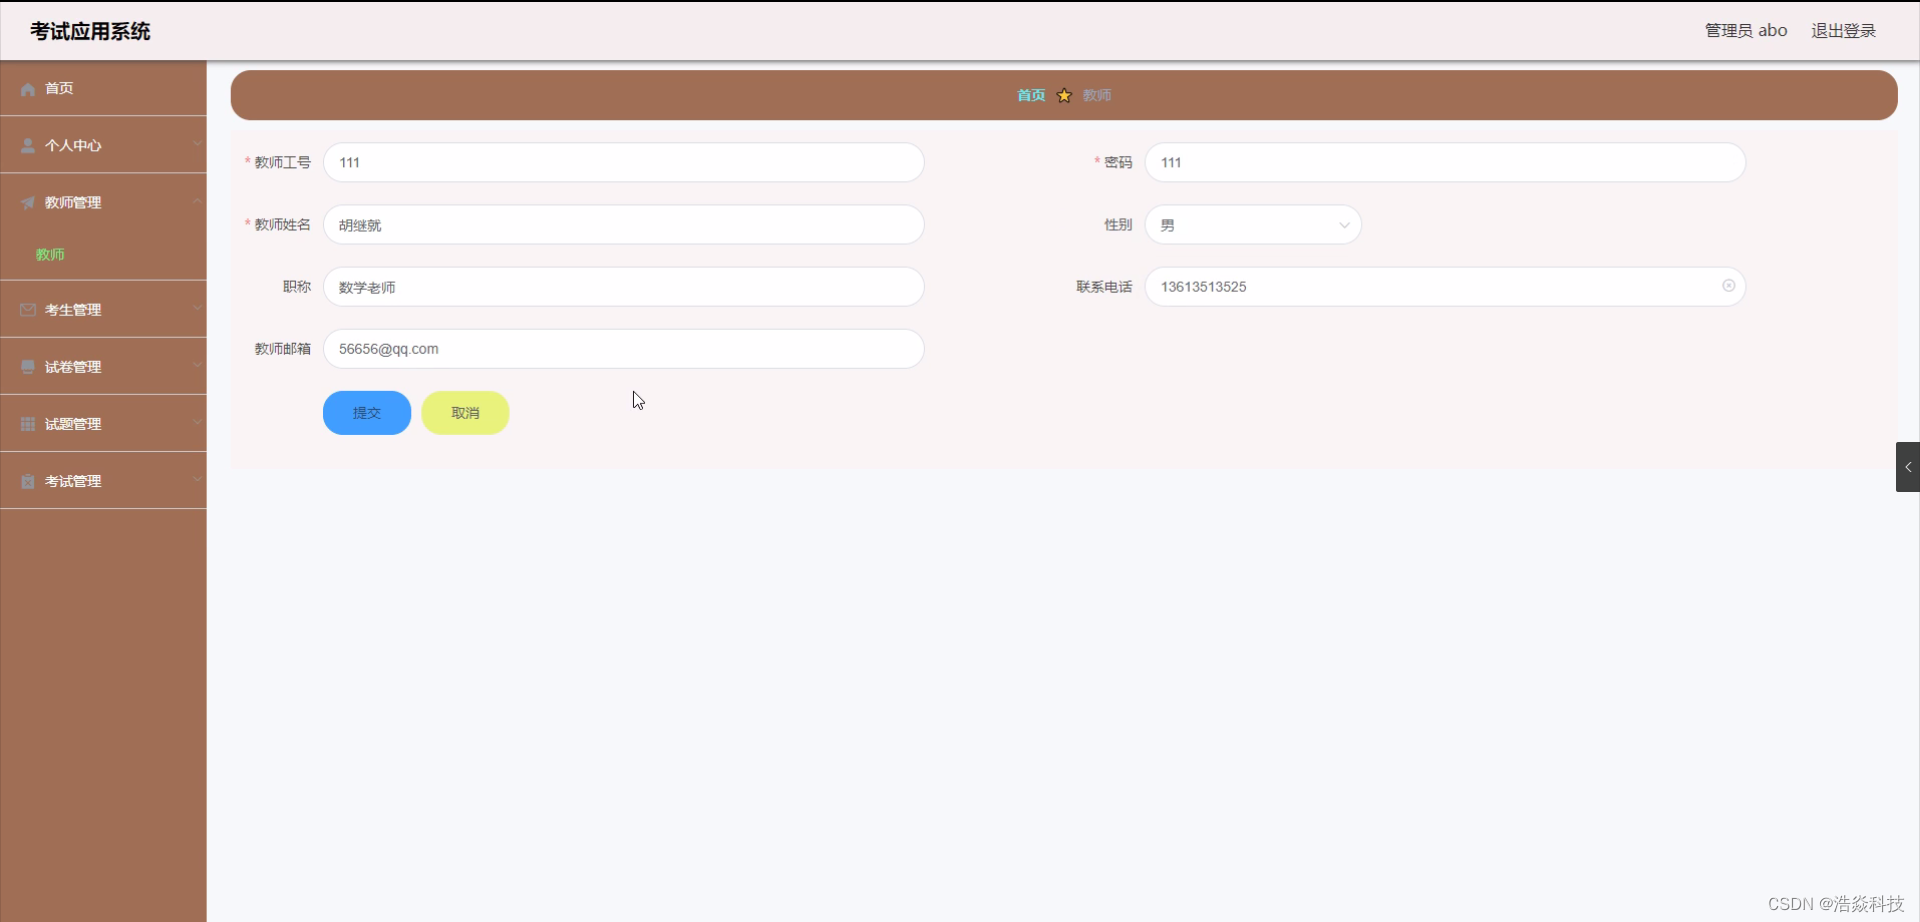Click the person icon next to 个人中心
Screen dimensions: 1920x922
[x=26, y=145]
